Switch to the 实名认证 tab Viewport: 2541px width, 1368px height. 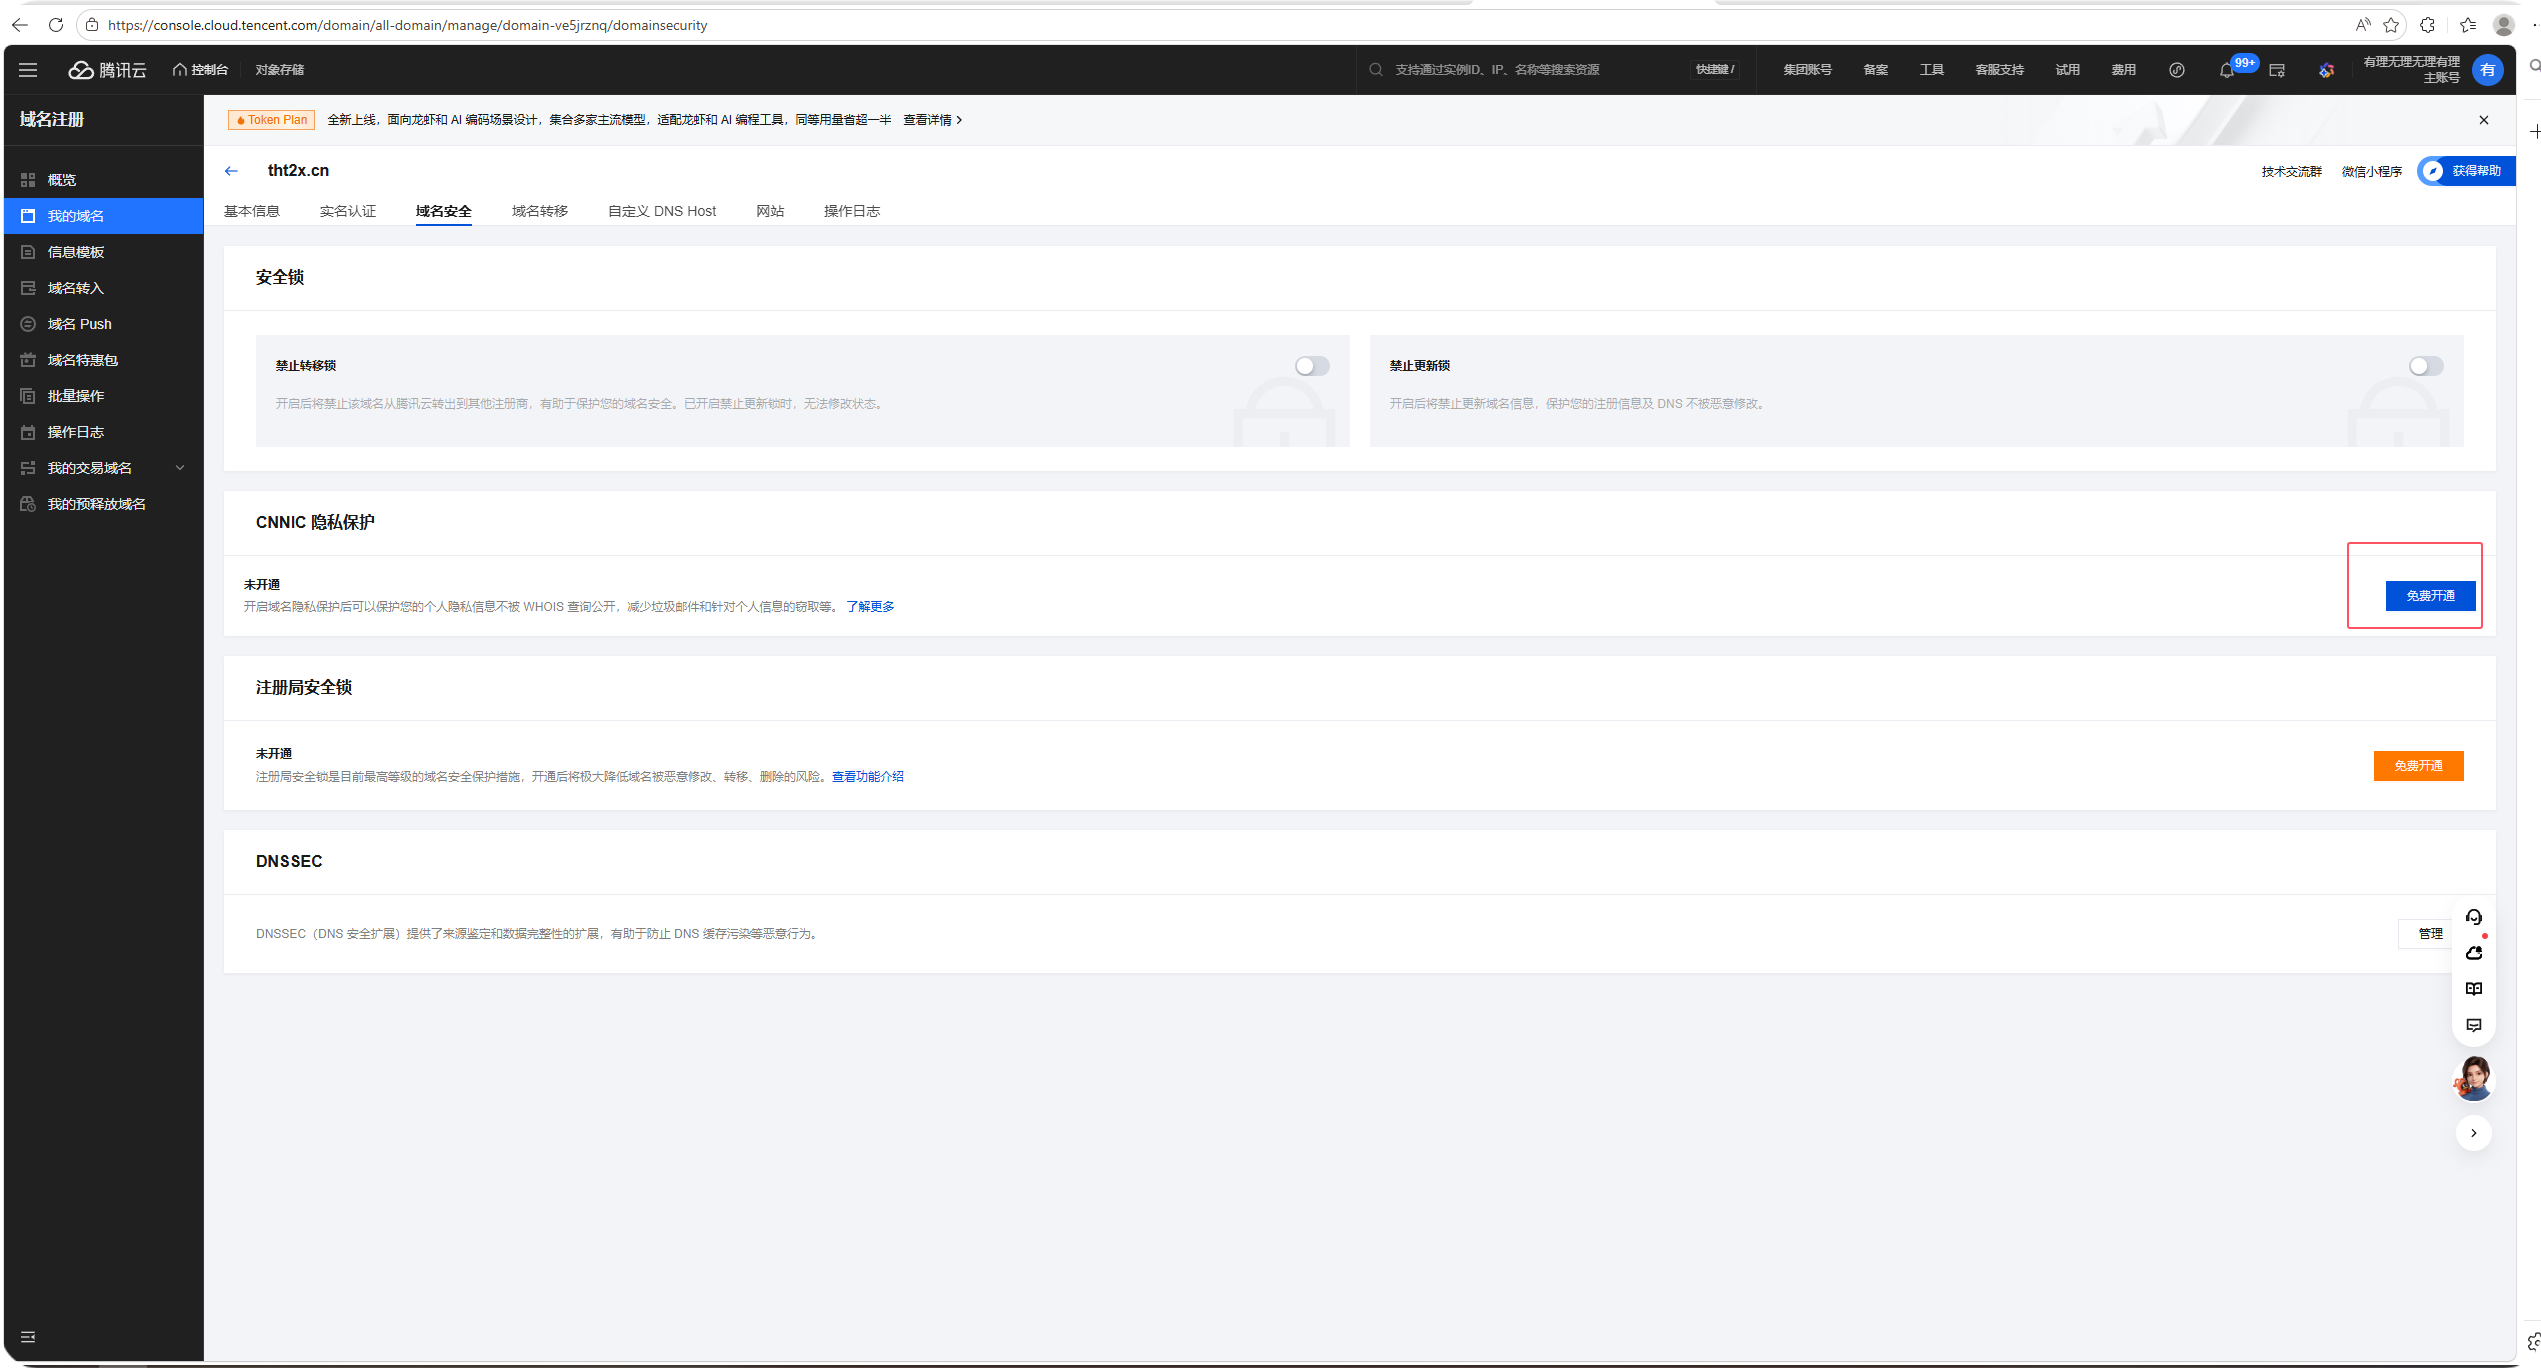coord(347,211)
